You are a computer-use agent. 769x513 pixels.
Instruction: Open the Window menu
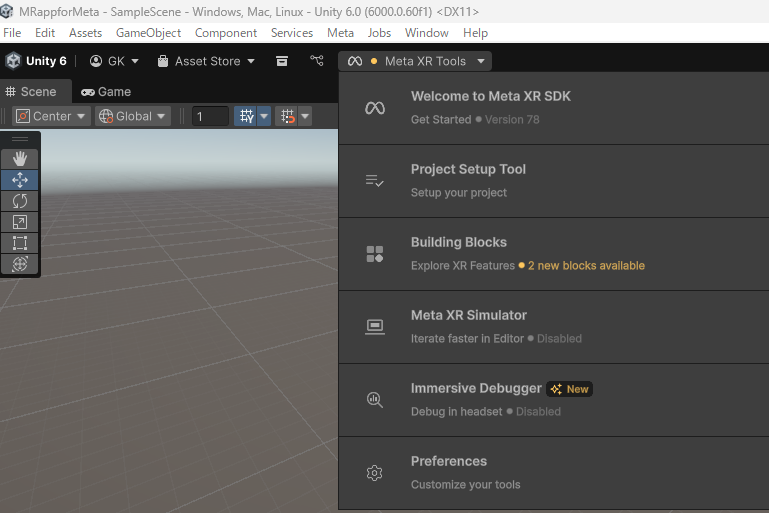(x=427, y=33)
